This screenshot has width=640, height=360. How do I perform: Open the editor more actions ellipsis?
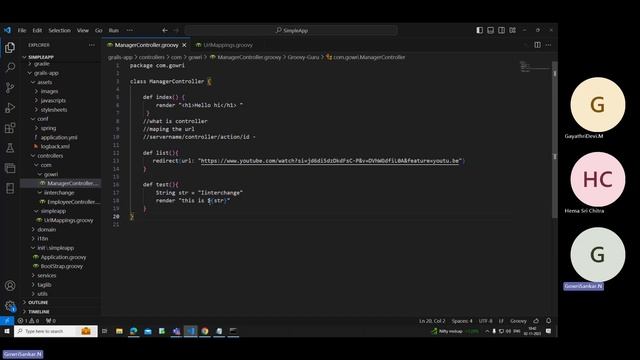click(x=549, y=45)
